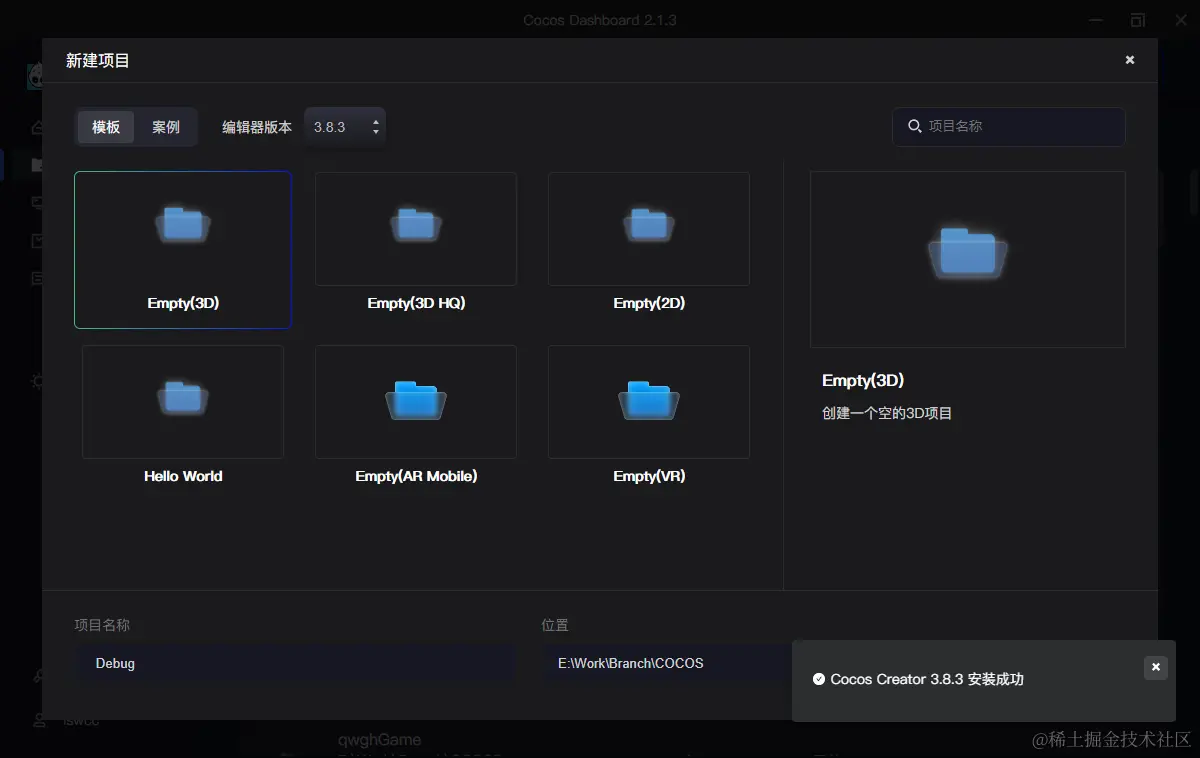Click the folder icon in Empty(3D HQ) card
The width and height of the screenshot is (1200, 758).
coord(416,224)
